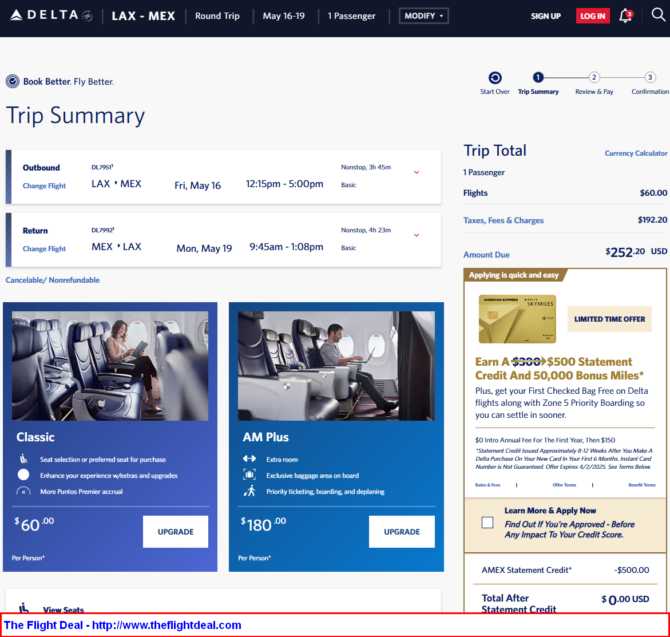Open the Currency Calculator link
Screen dimensions: 670x637
coord(636,153)
